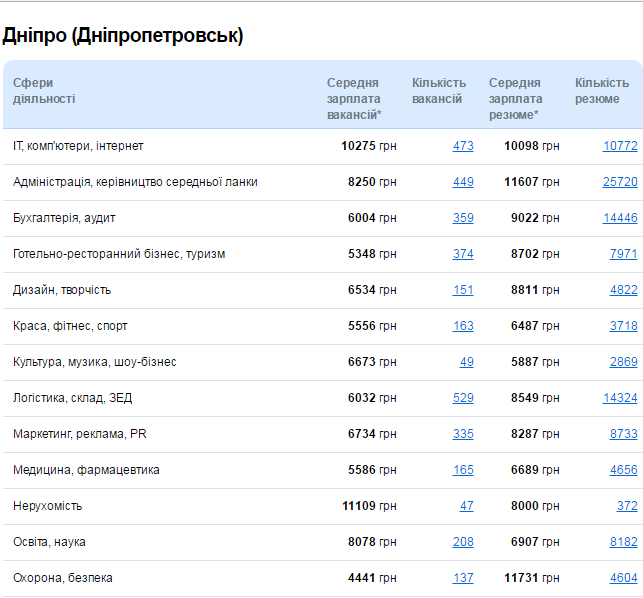
Task: Click the '4441 грн' vacancy salary value
Action: (x=372, y=578)
